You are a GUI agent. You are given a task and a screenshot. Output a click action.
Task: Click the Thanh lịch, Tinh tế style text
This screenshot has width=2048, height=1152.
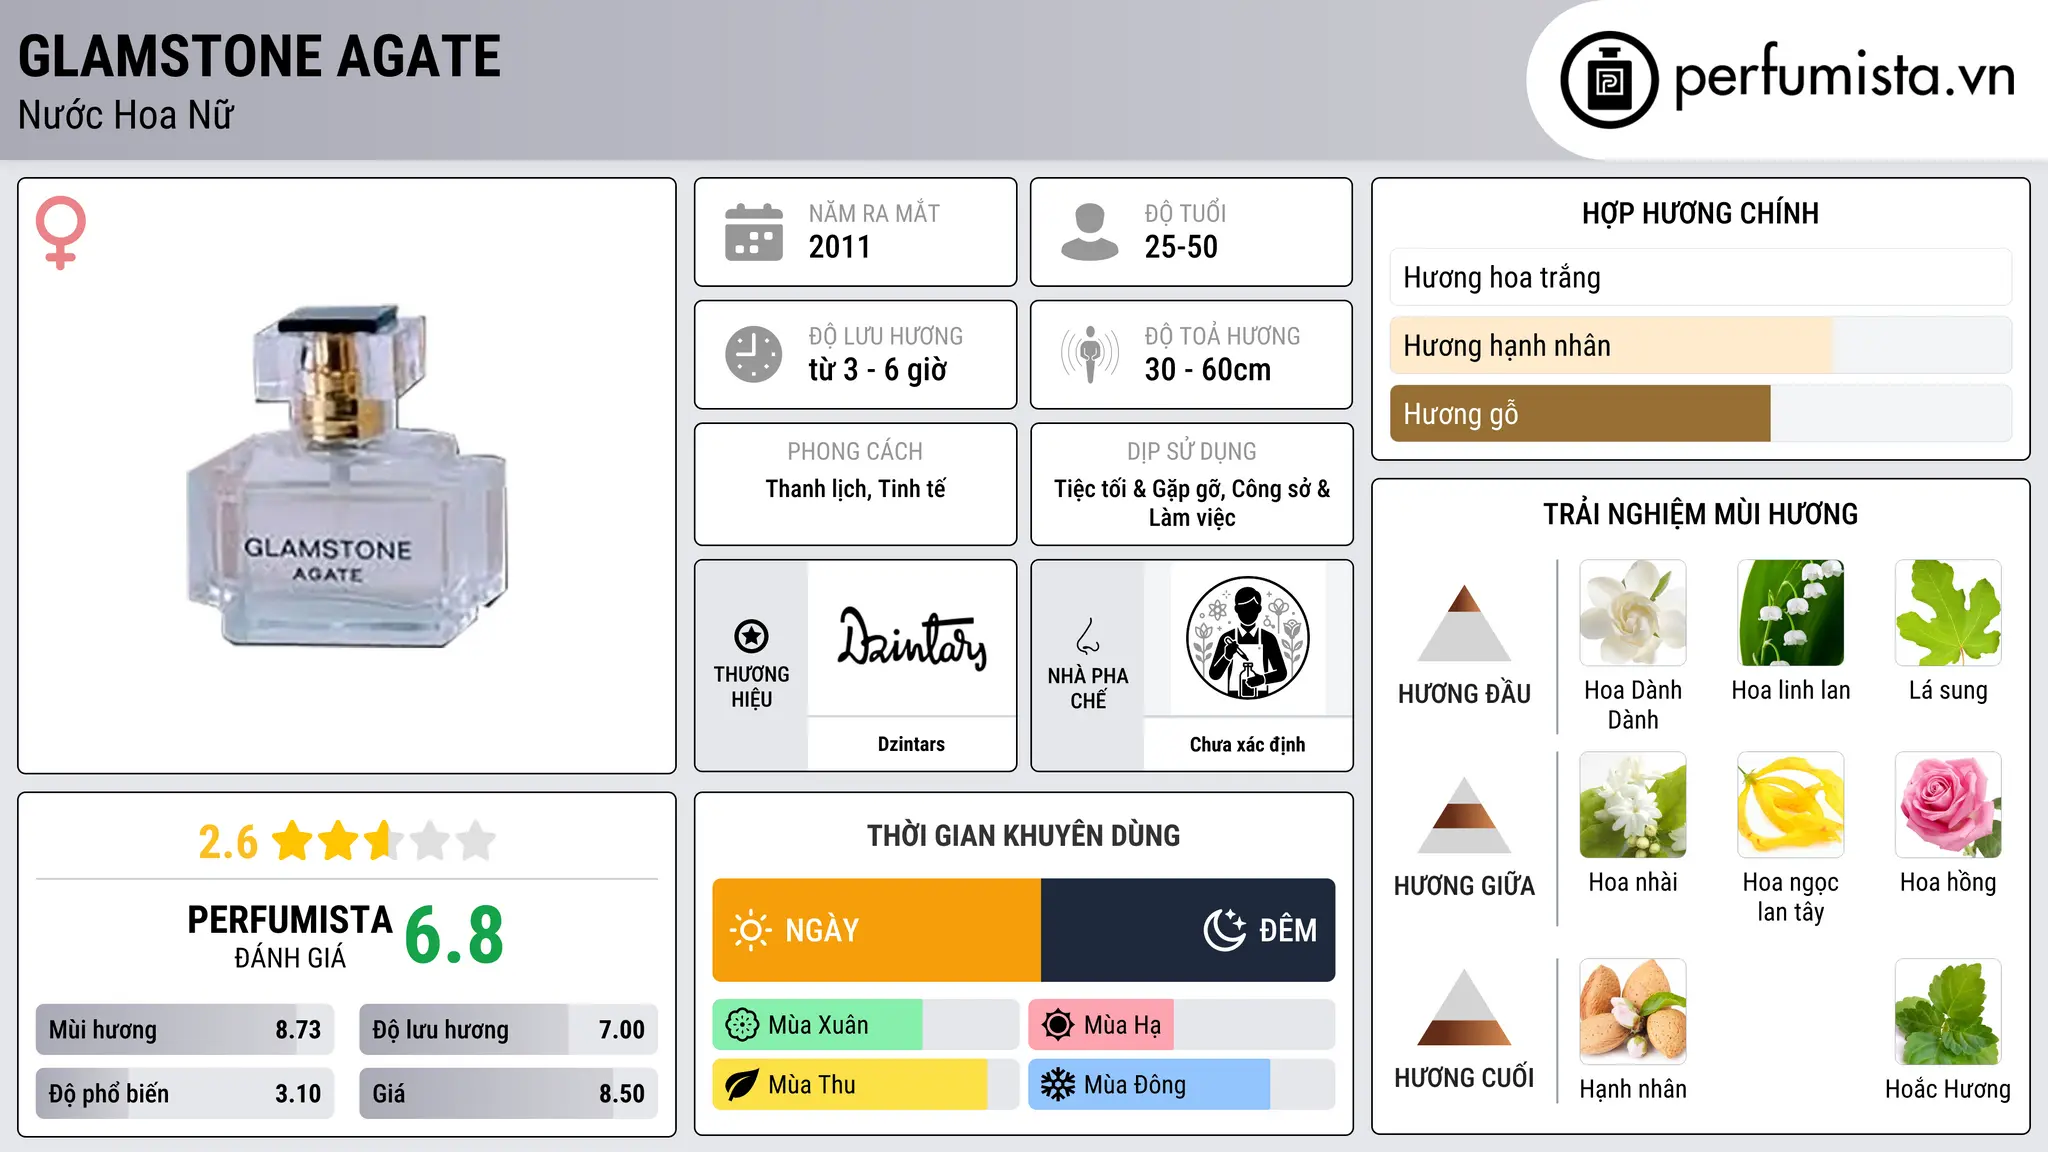pos(855,489)
